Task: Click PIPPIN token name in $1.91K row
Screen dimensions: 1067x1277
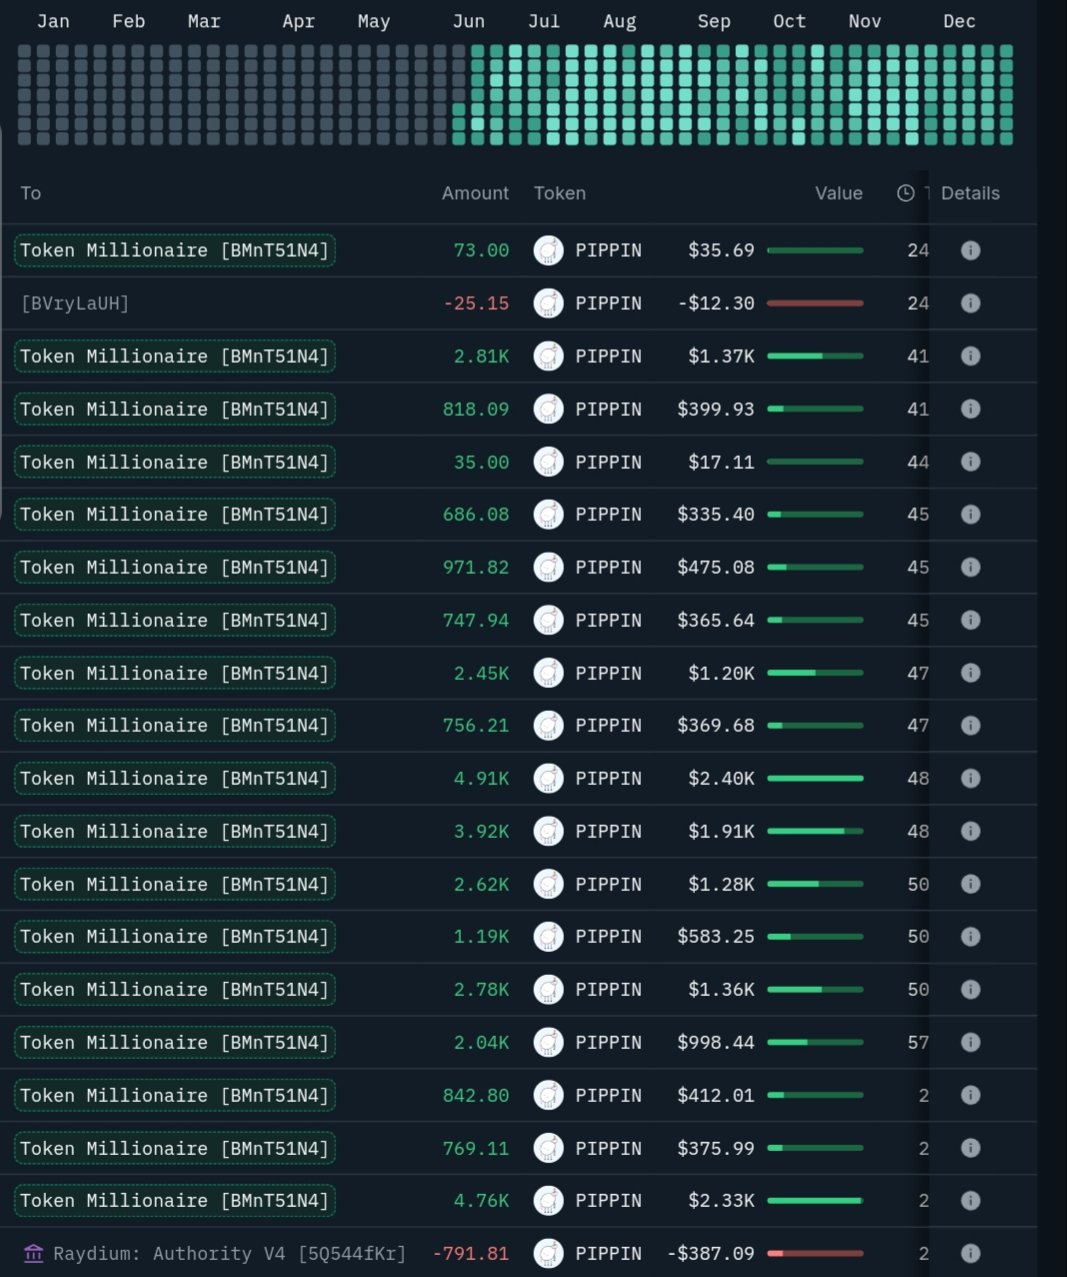Action: point(608,831)
